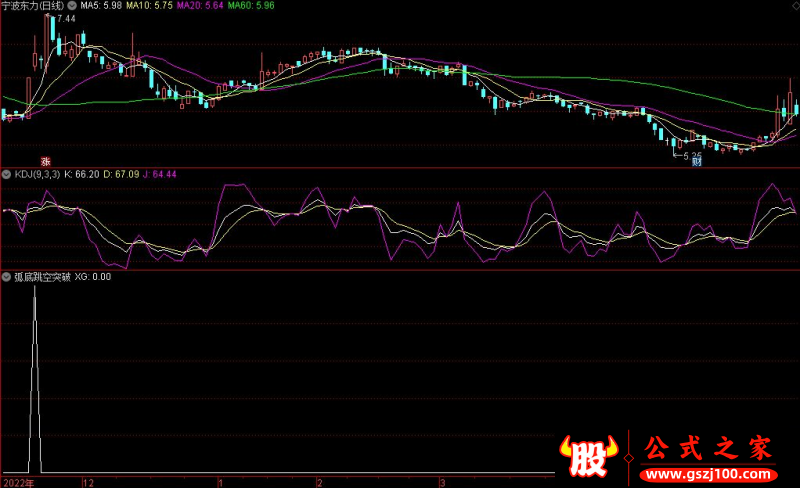The height and width of the screenshot is (488, 800).
Task: Open the 弧底跳空突破 indicator dropdown
Action: click(6, 277)
